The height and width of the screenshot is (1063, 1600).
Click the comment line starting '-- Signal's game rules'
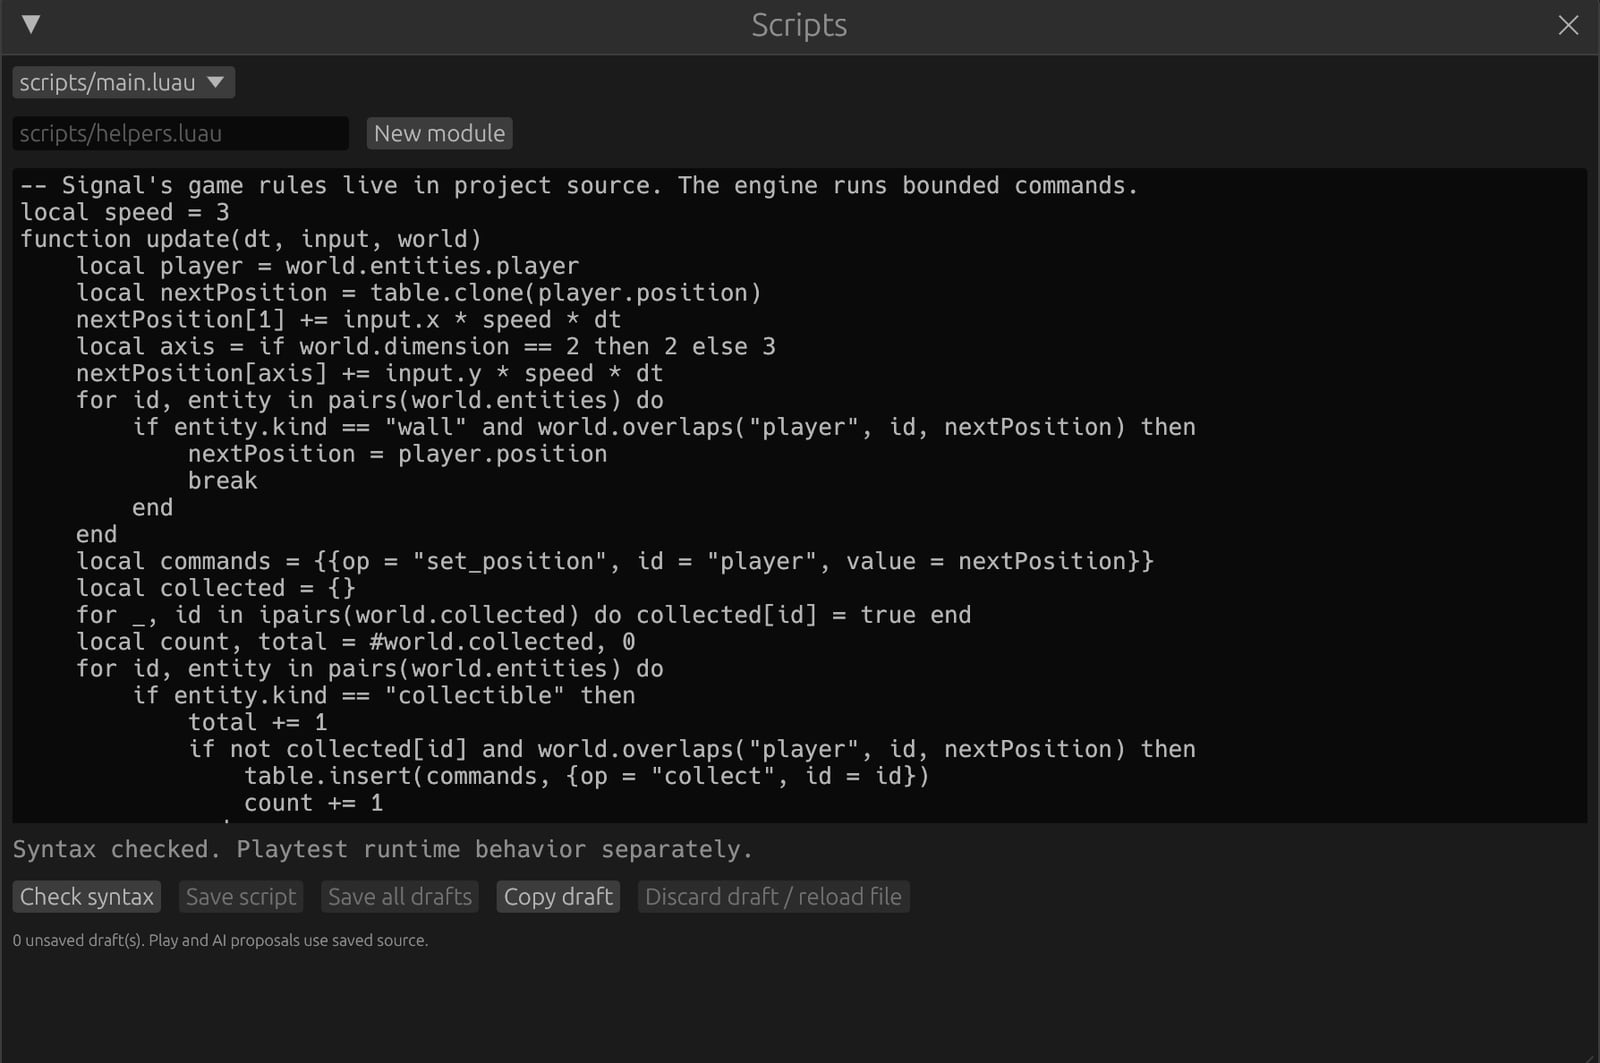coord(579,185)
